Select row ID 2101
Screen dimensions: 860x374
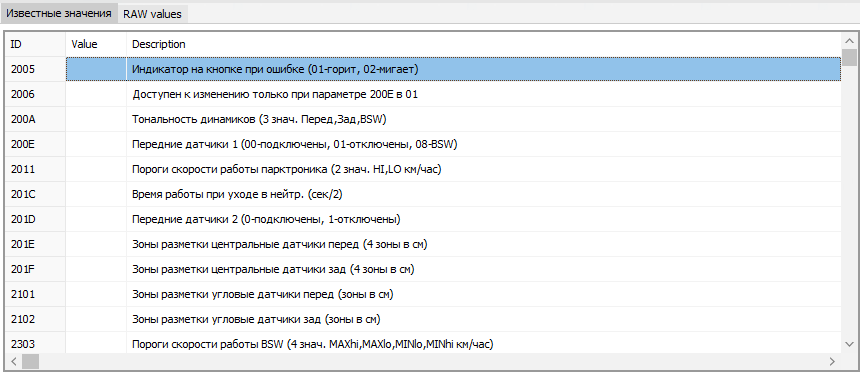pos(423,294)
